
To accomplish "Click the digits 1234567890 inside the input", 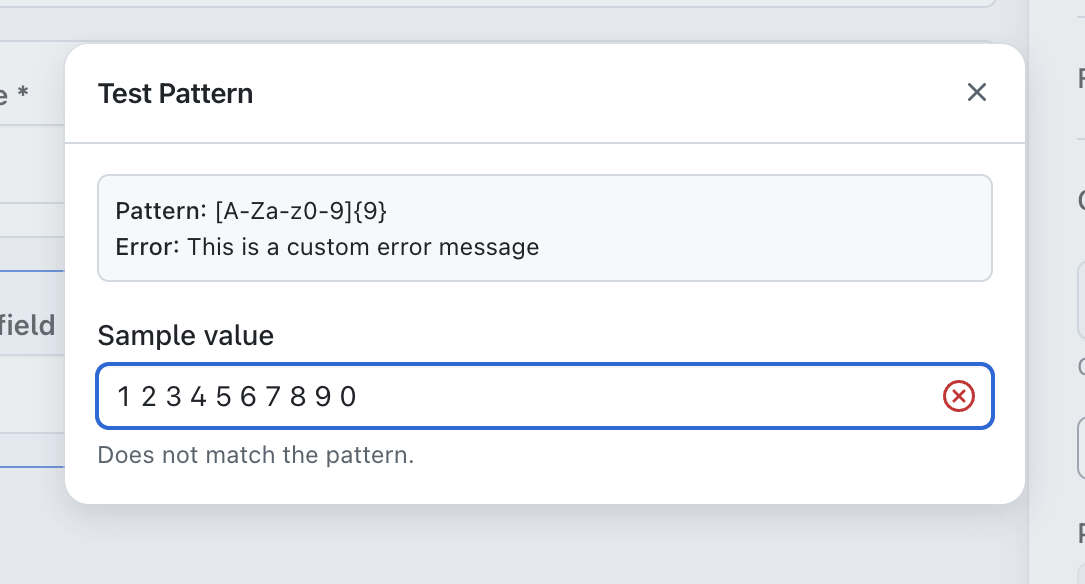I will click(x=237, y=397).
